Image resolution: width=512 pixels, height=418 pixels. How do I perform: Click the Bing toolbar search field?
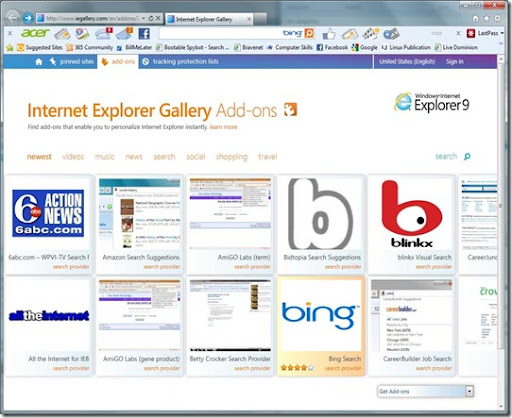coord(220,33)
